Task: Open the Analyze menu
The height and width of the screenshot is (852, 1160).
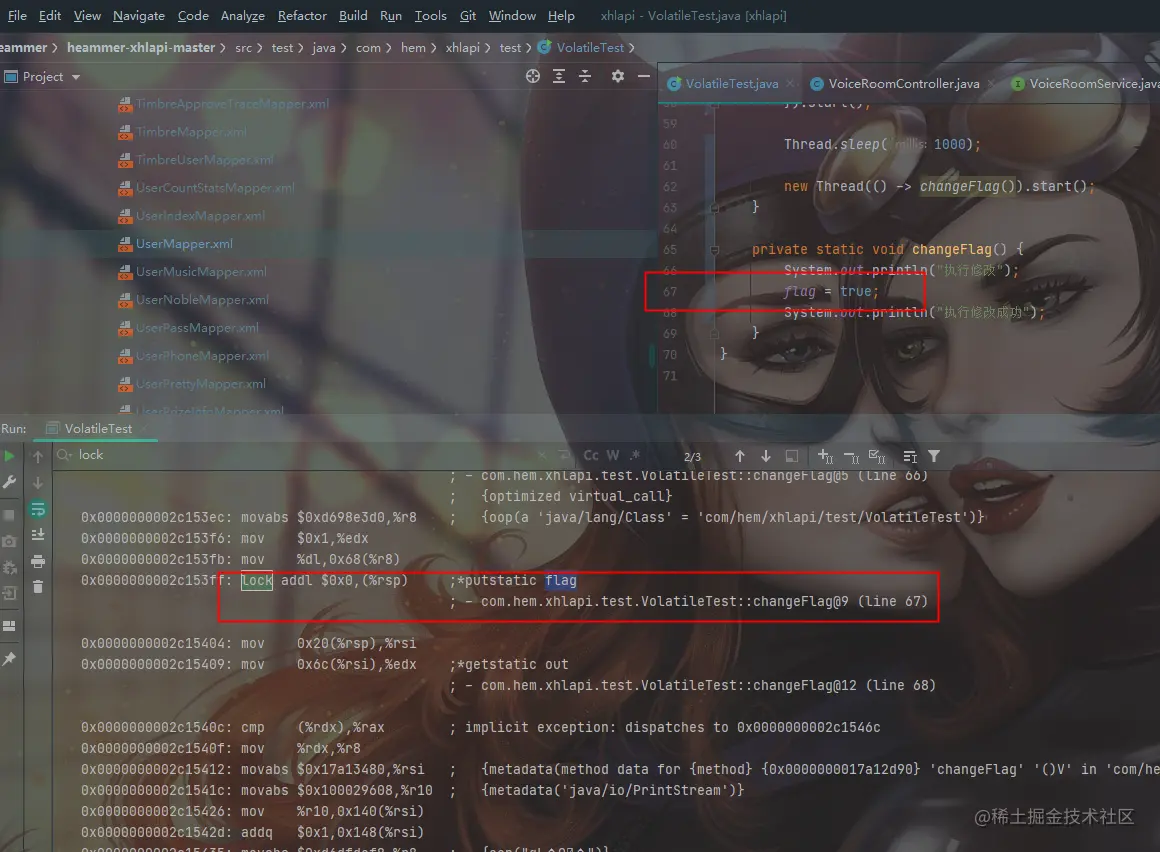Action: pos(243,16)
